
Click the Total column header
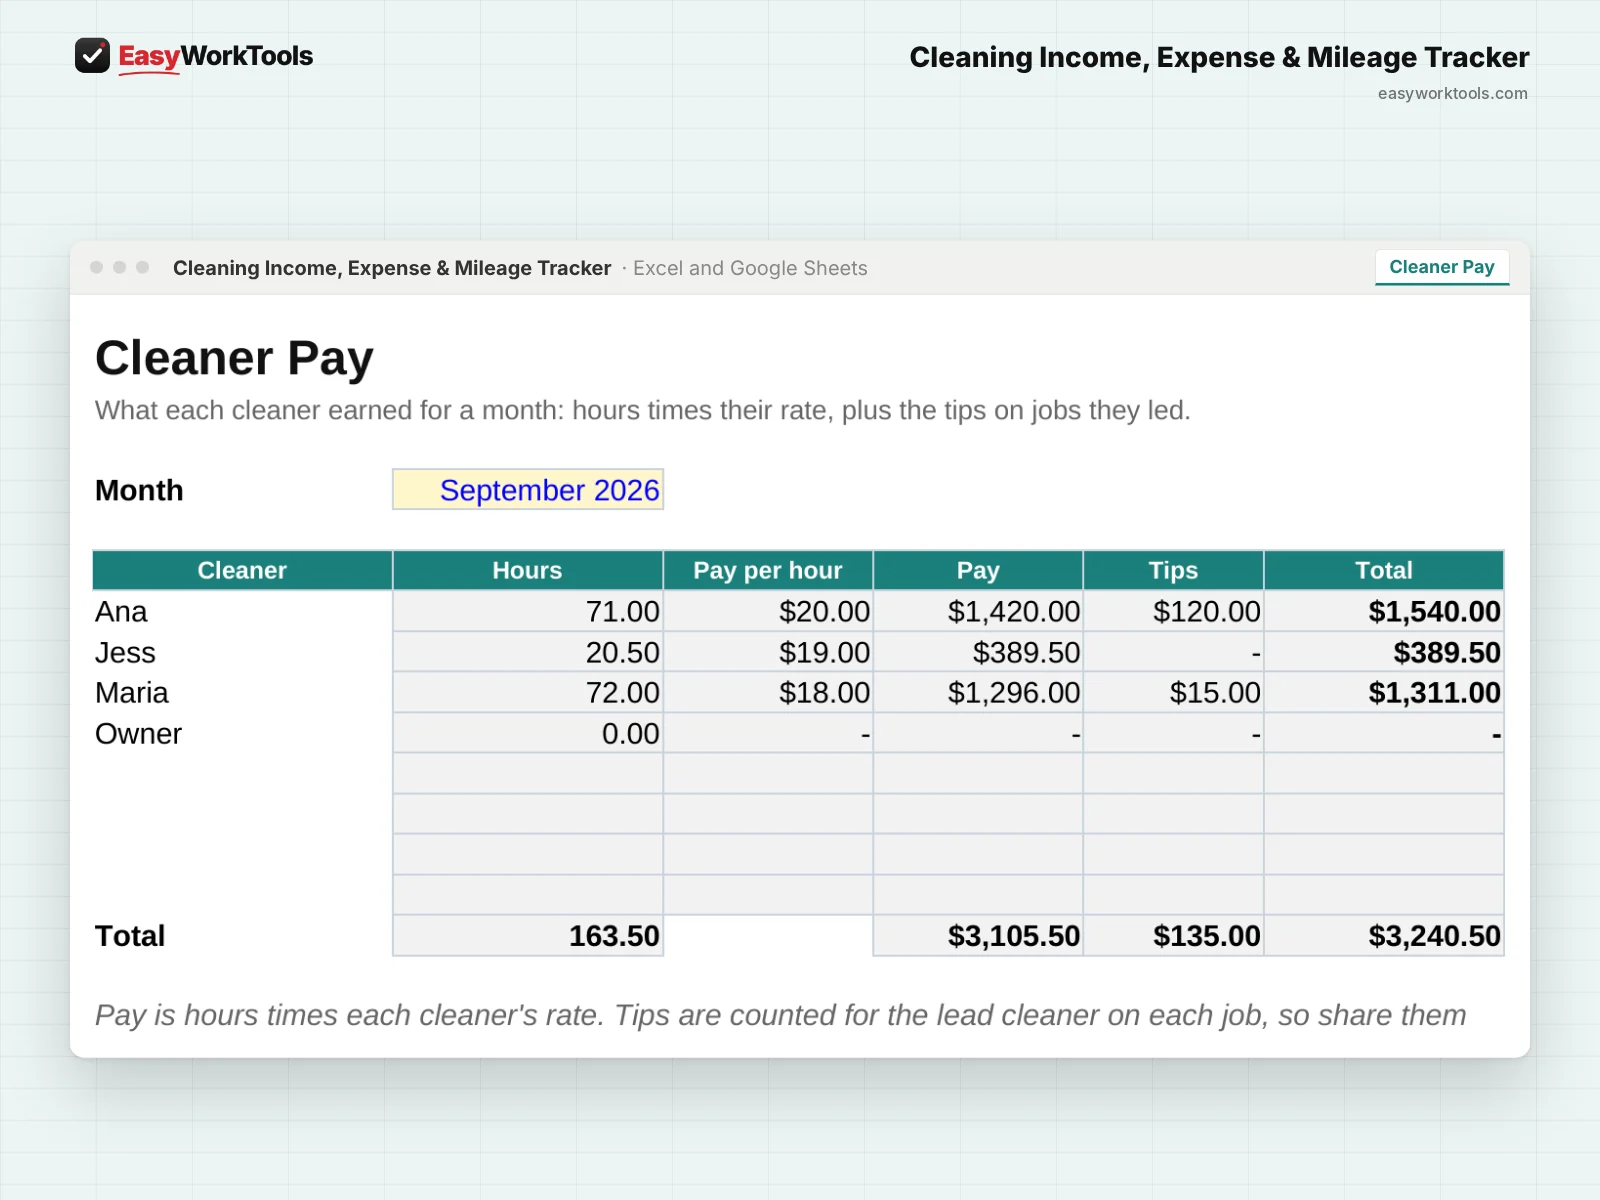(x=1384, y=570)
